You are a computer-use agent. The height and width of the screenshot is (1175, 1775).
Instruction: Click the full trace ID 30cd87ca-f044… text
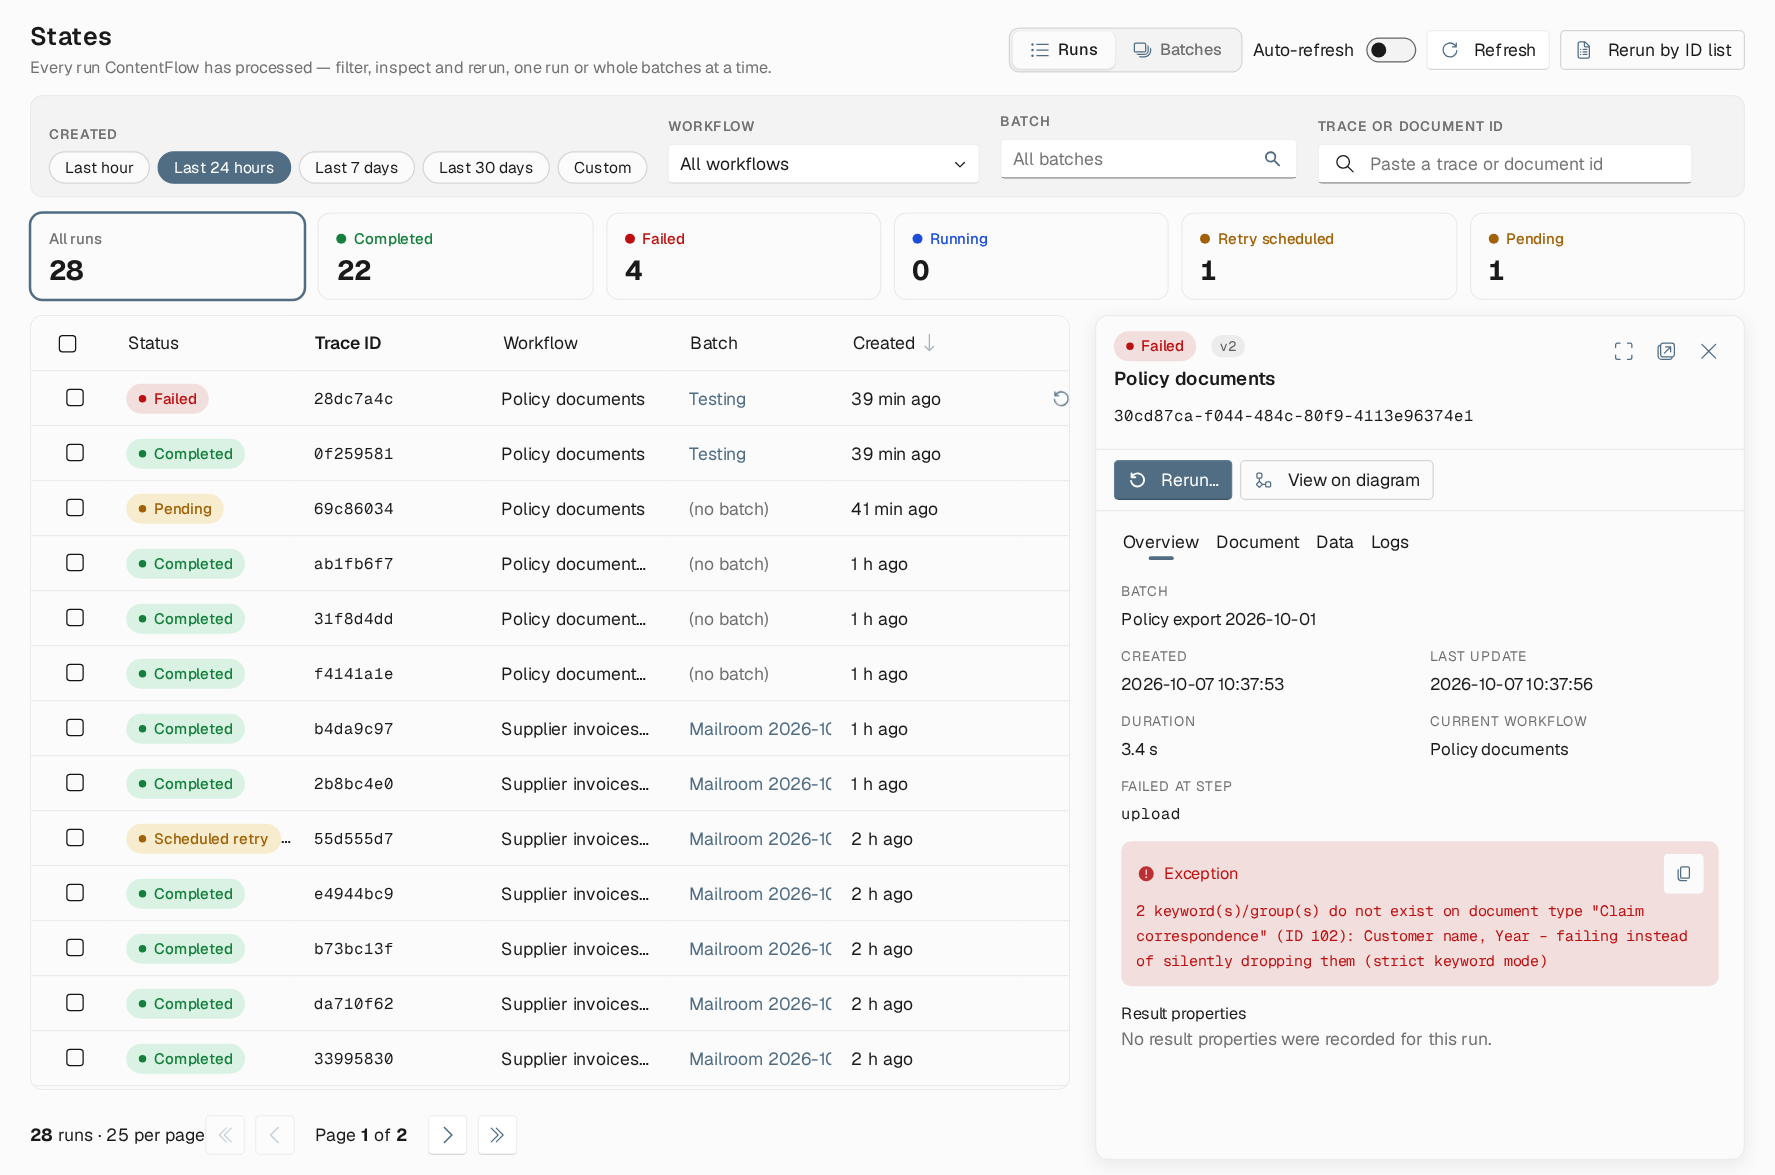tap(1293, 416)
